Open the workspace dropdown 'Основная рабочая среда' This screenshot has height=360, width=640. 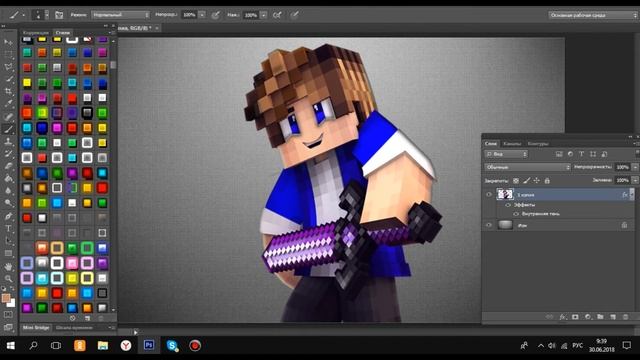[593, 15]
